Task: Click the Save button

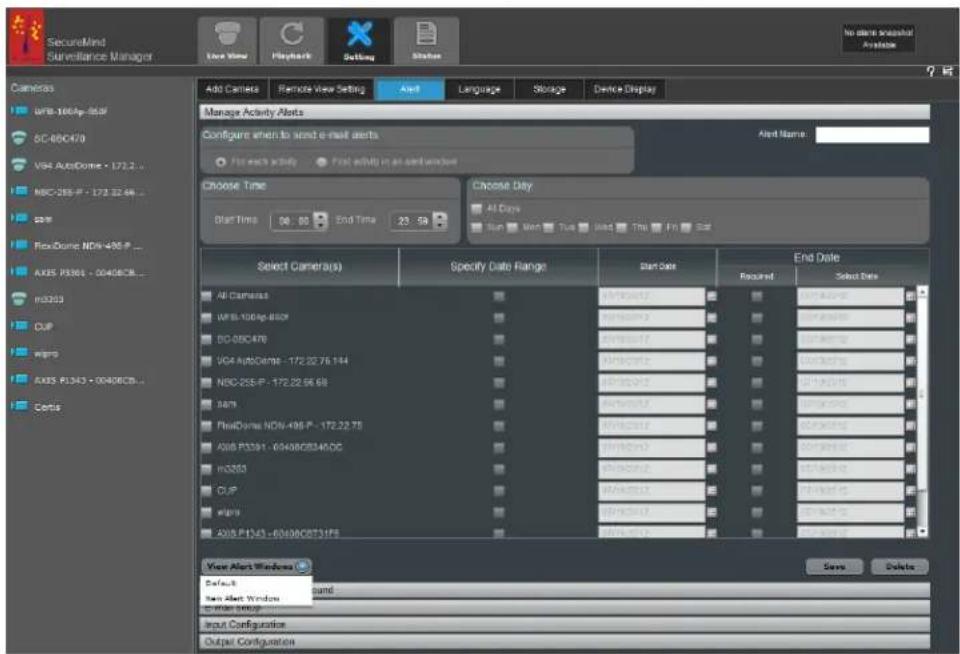Action: click(x=834, y=566)
